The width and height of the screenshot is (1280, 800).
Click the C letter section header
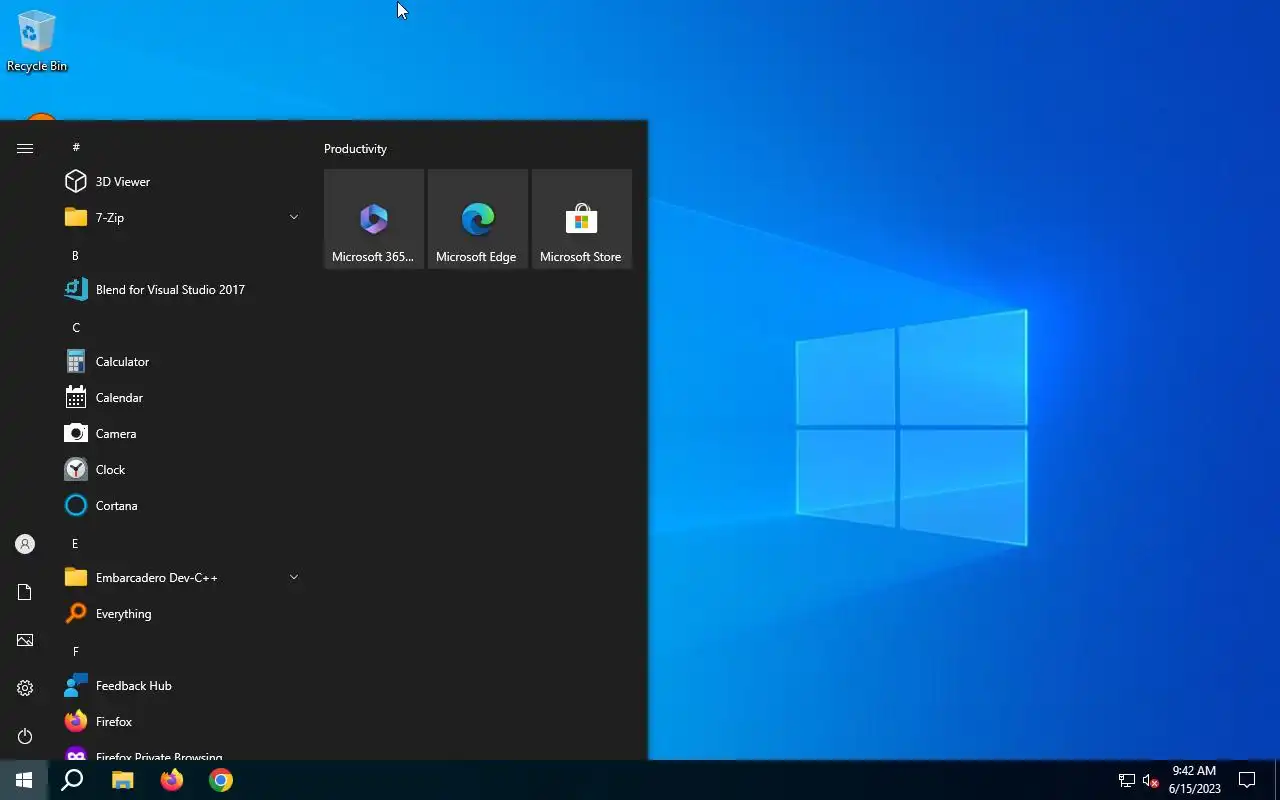pyautogui.click(x=75, y=327)
